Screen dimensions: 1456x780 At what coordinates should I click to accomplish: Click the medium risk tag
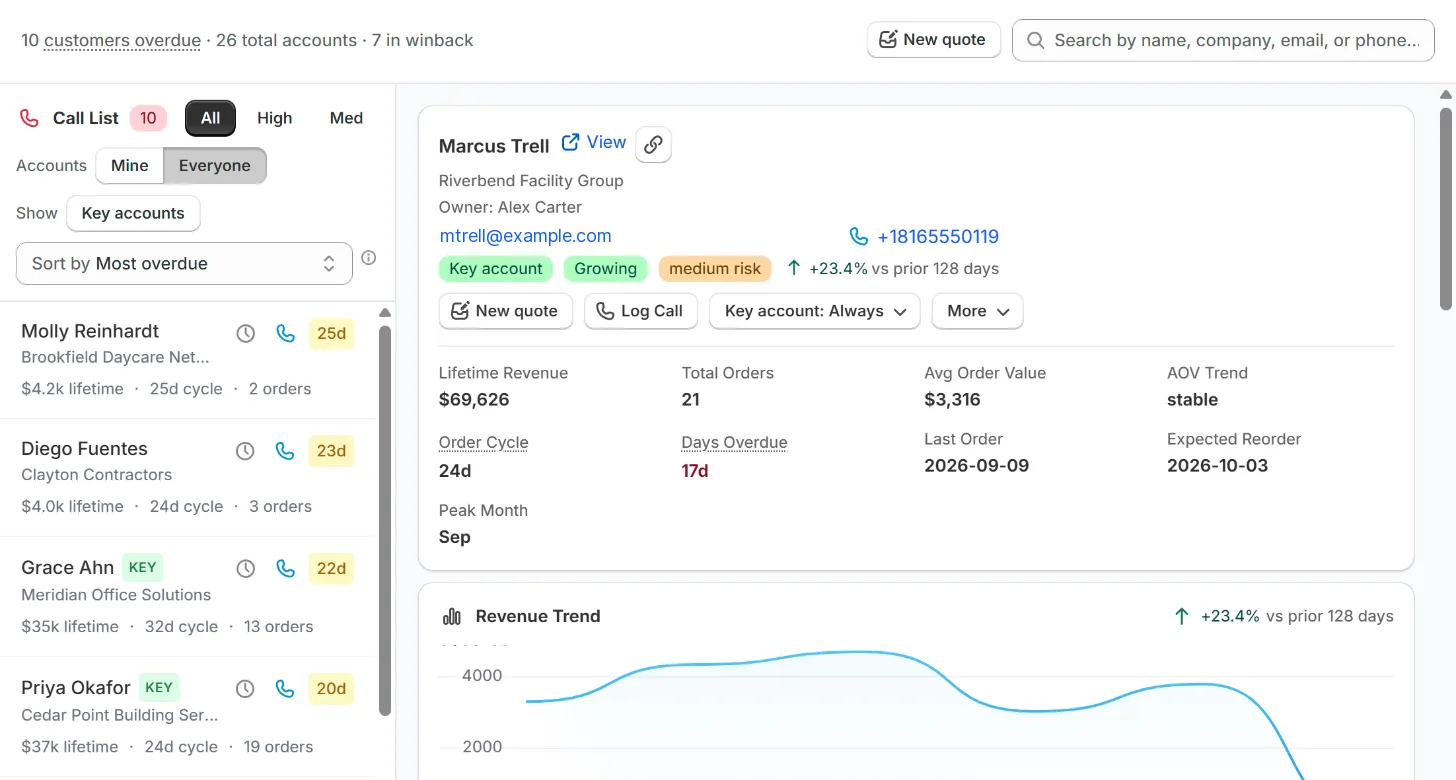tap(715, 268)
